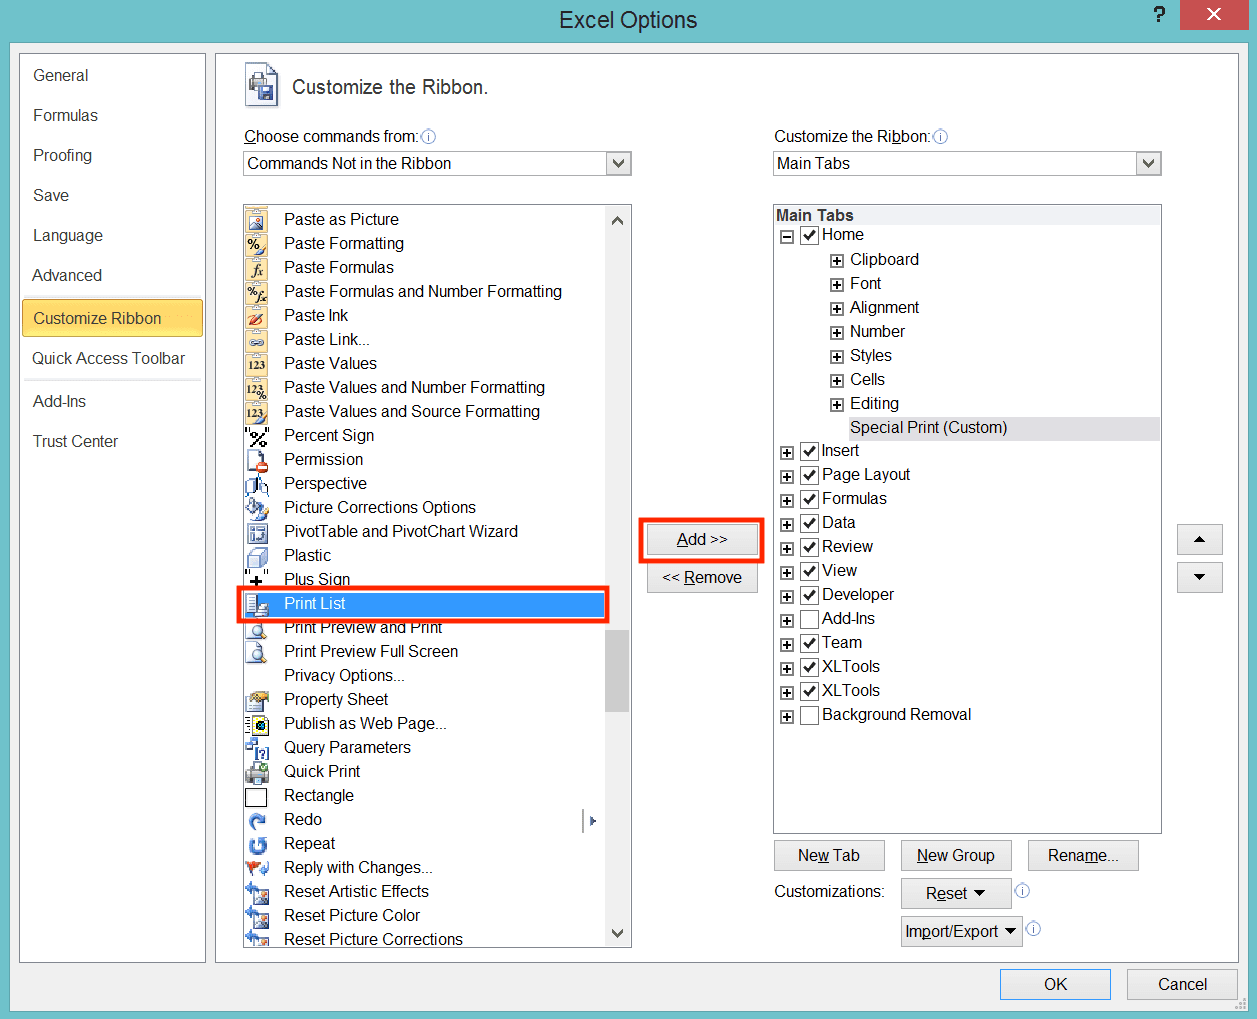1257x1019 pixels.
Task: Click the Permission document icon
Action: click(x=257, y=460)
